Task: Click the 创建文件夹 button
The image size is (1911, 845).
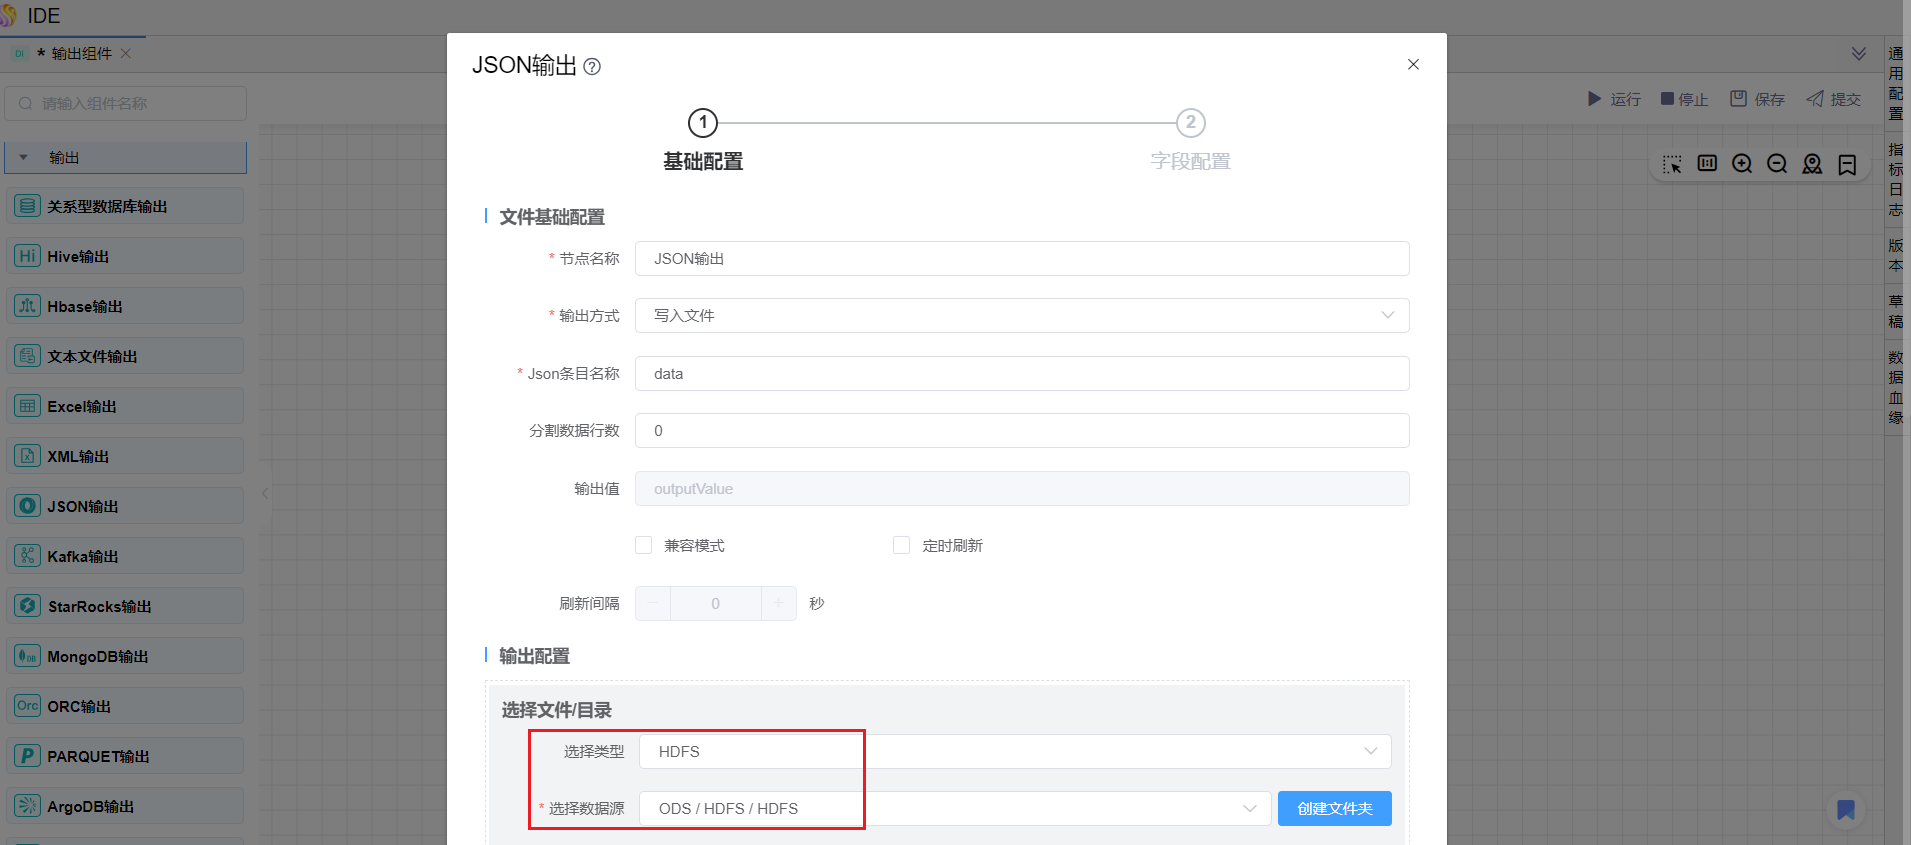Action: (1334, 809)
